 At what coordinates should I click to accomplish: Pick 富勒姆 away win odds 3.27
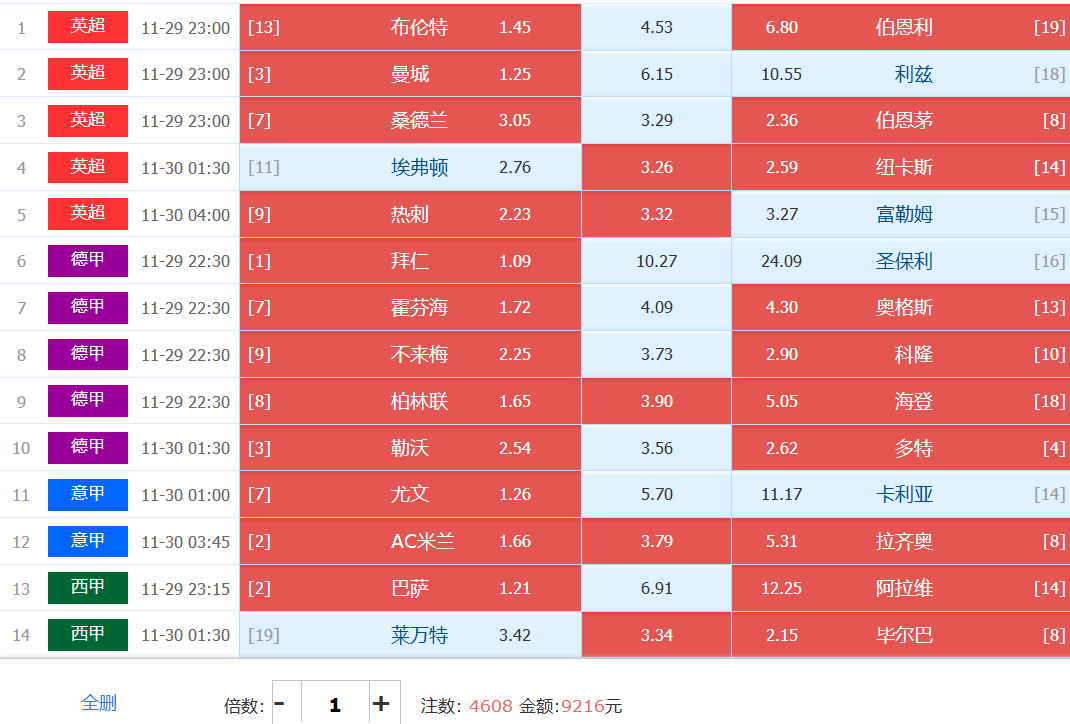900,215
